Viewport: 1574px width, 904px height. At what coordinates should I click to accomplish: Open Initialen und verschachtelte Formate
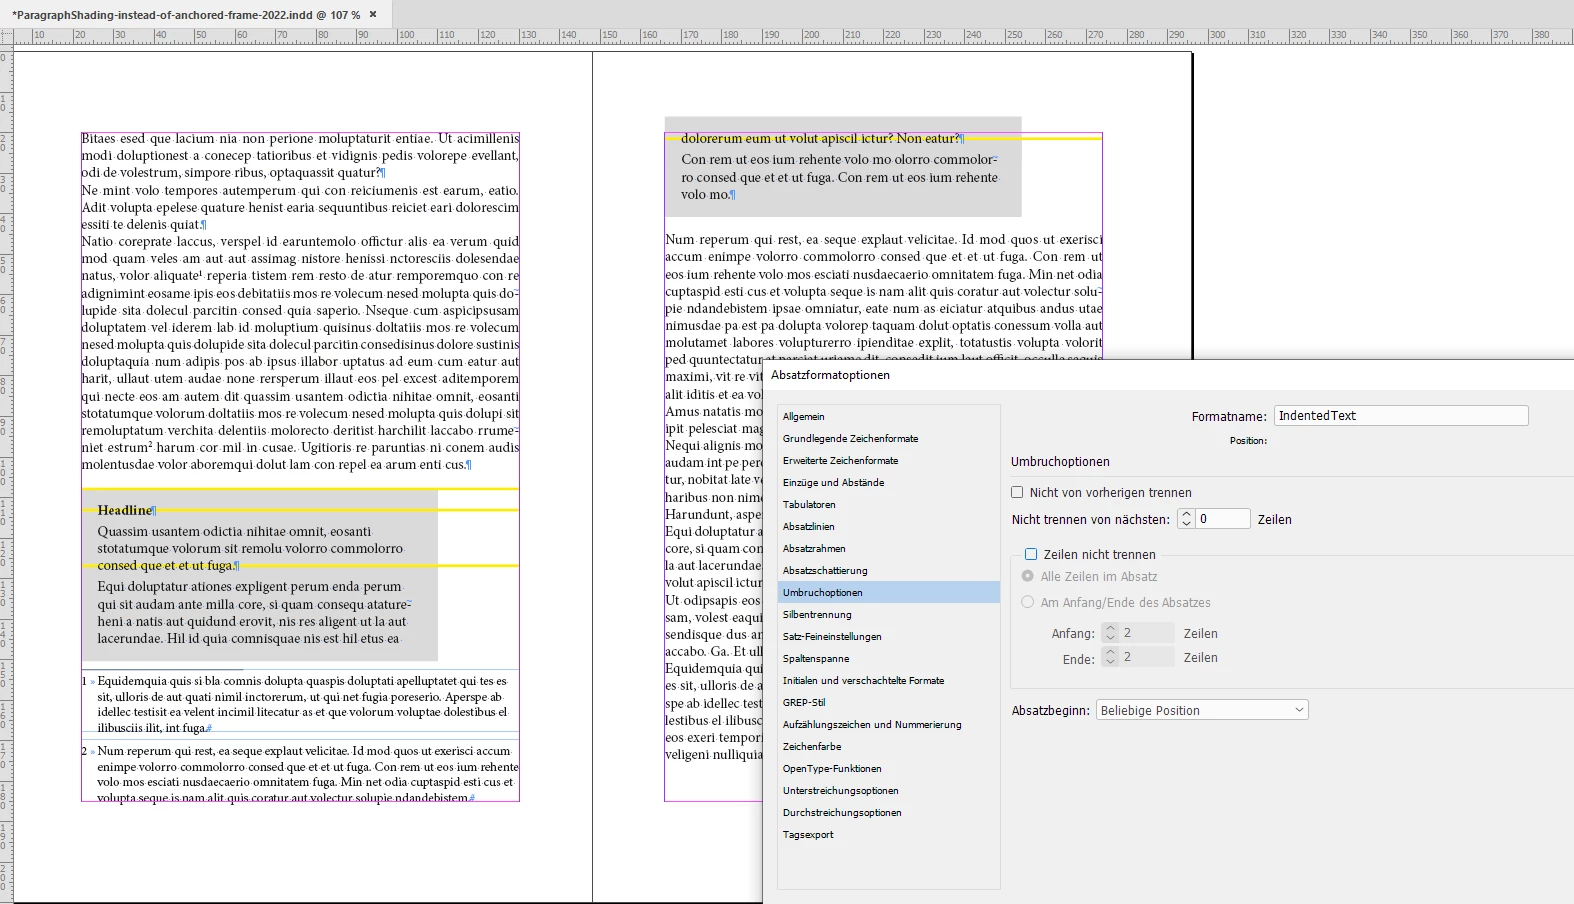tap(888, 680)
